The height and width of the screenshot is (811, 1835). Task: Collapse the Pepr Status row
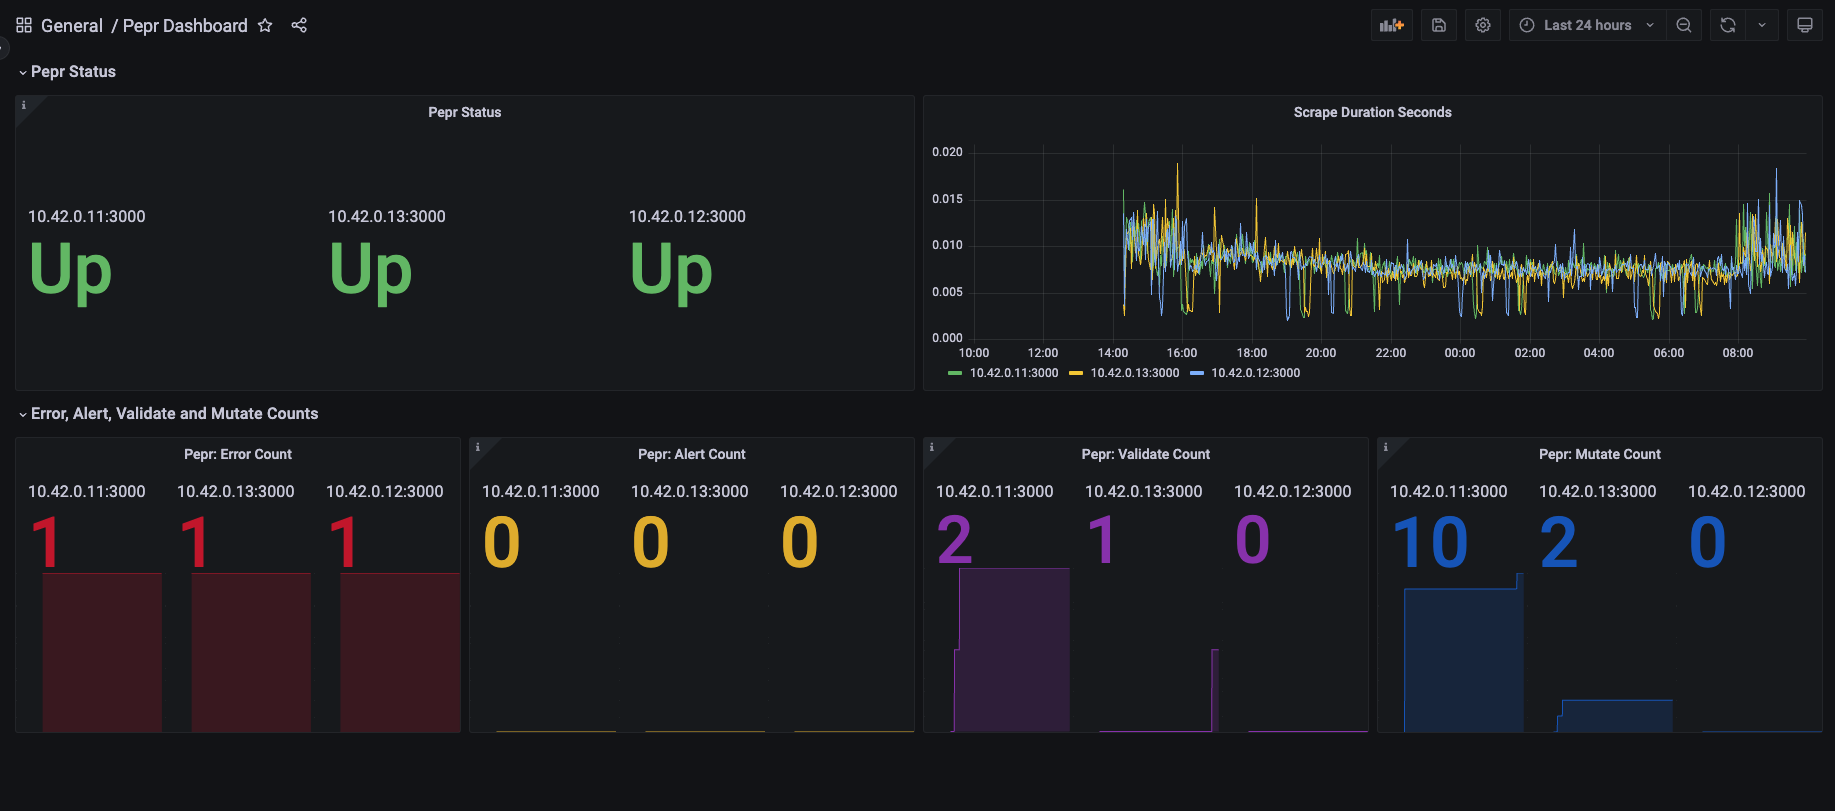(x=73, y=72)
